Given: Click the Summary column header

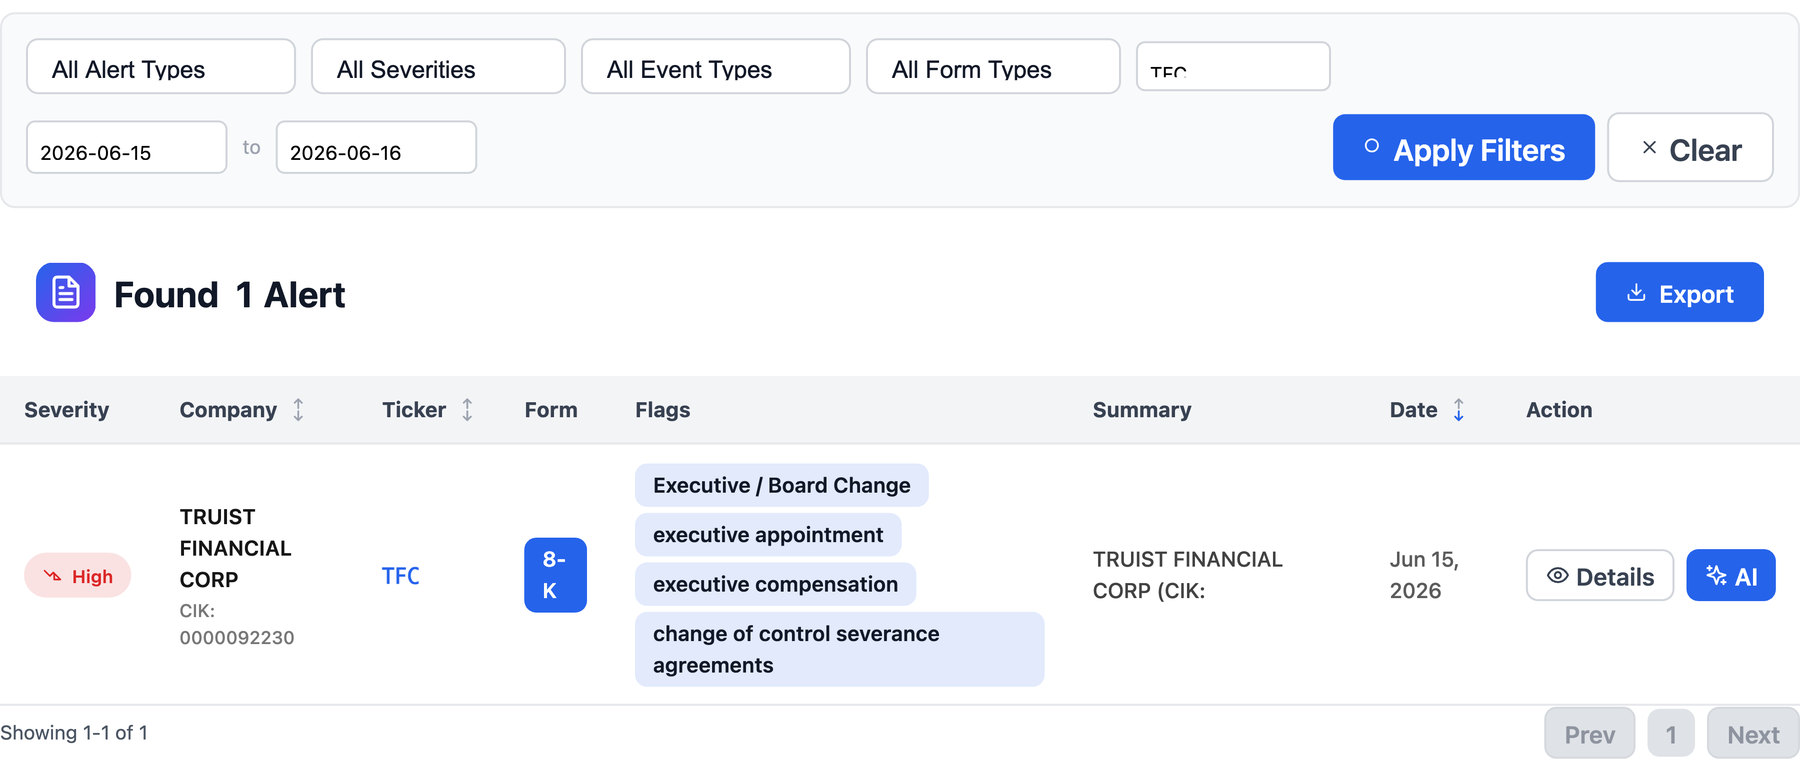Looking at the screenshot, I should pyautogui.click(x=1142, y=410).
